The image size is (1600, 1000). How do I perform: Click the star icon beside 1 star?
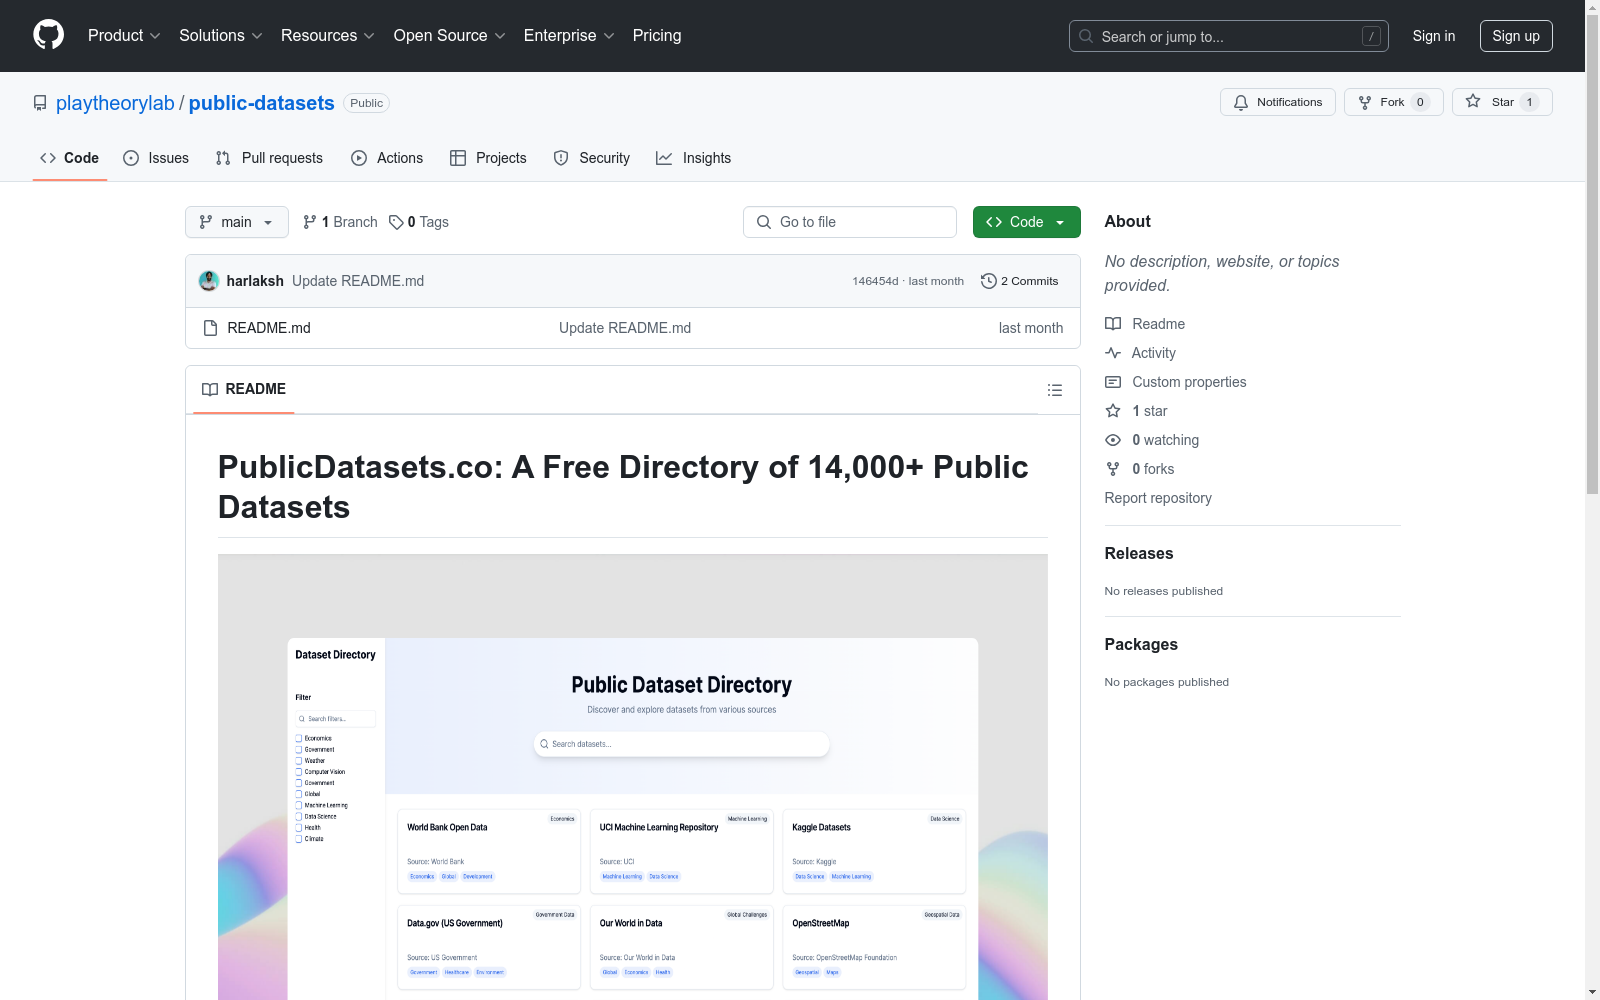(x=1113, y=411)
